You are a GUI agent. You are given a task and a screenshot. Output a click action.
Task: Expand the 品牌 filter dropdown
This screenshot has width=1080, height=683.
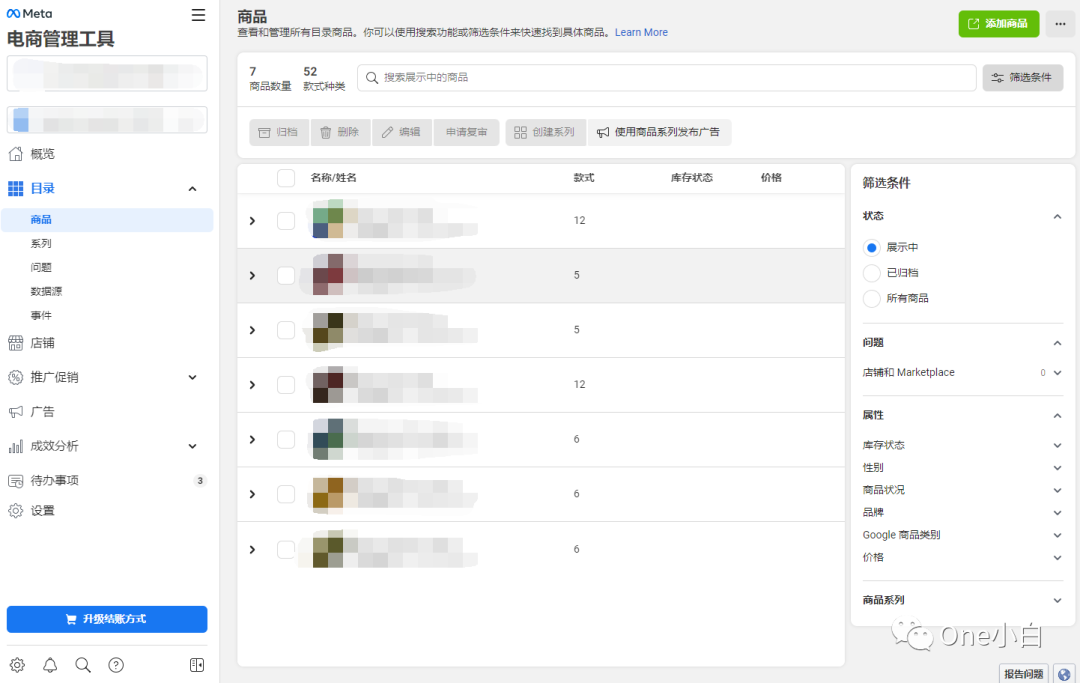1057,512
